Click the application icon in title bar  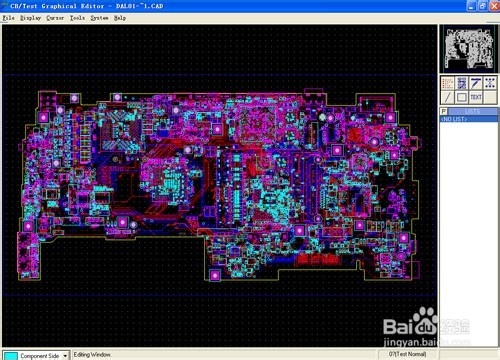tap(5, 6)
